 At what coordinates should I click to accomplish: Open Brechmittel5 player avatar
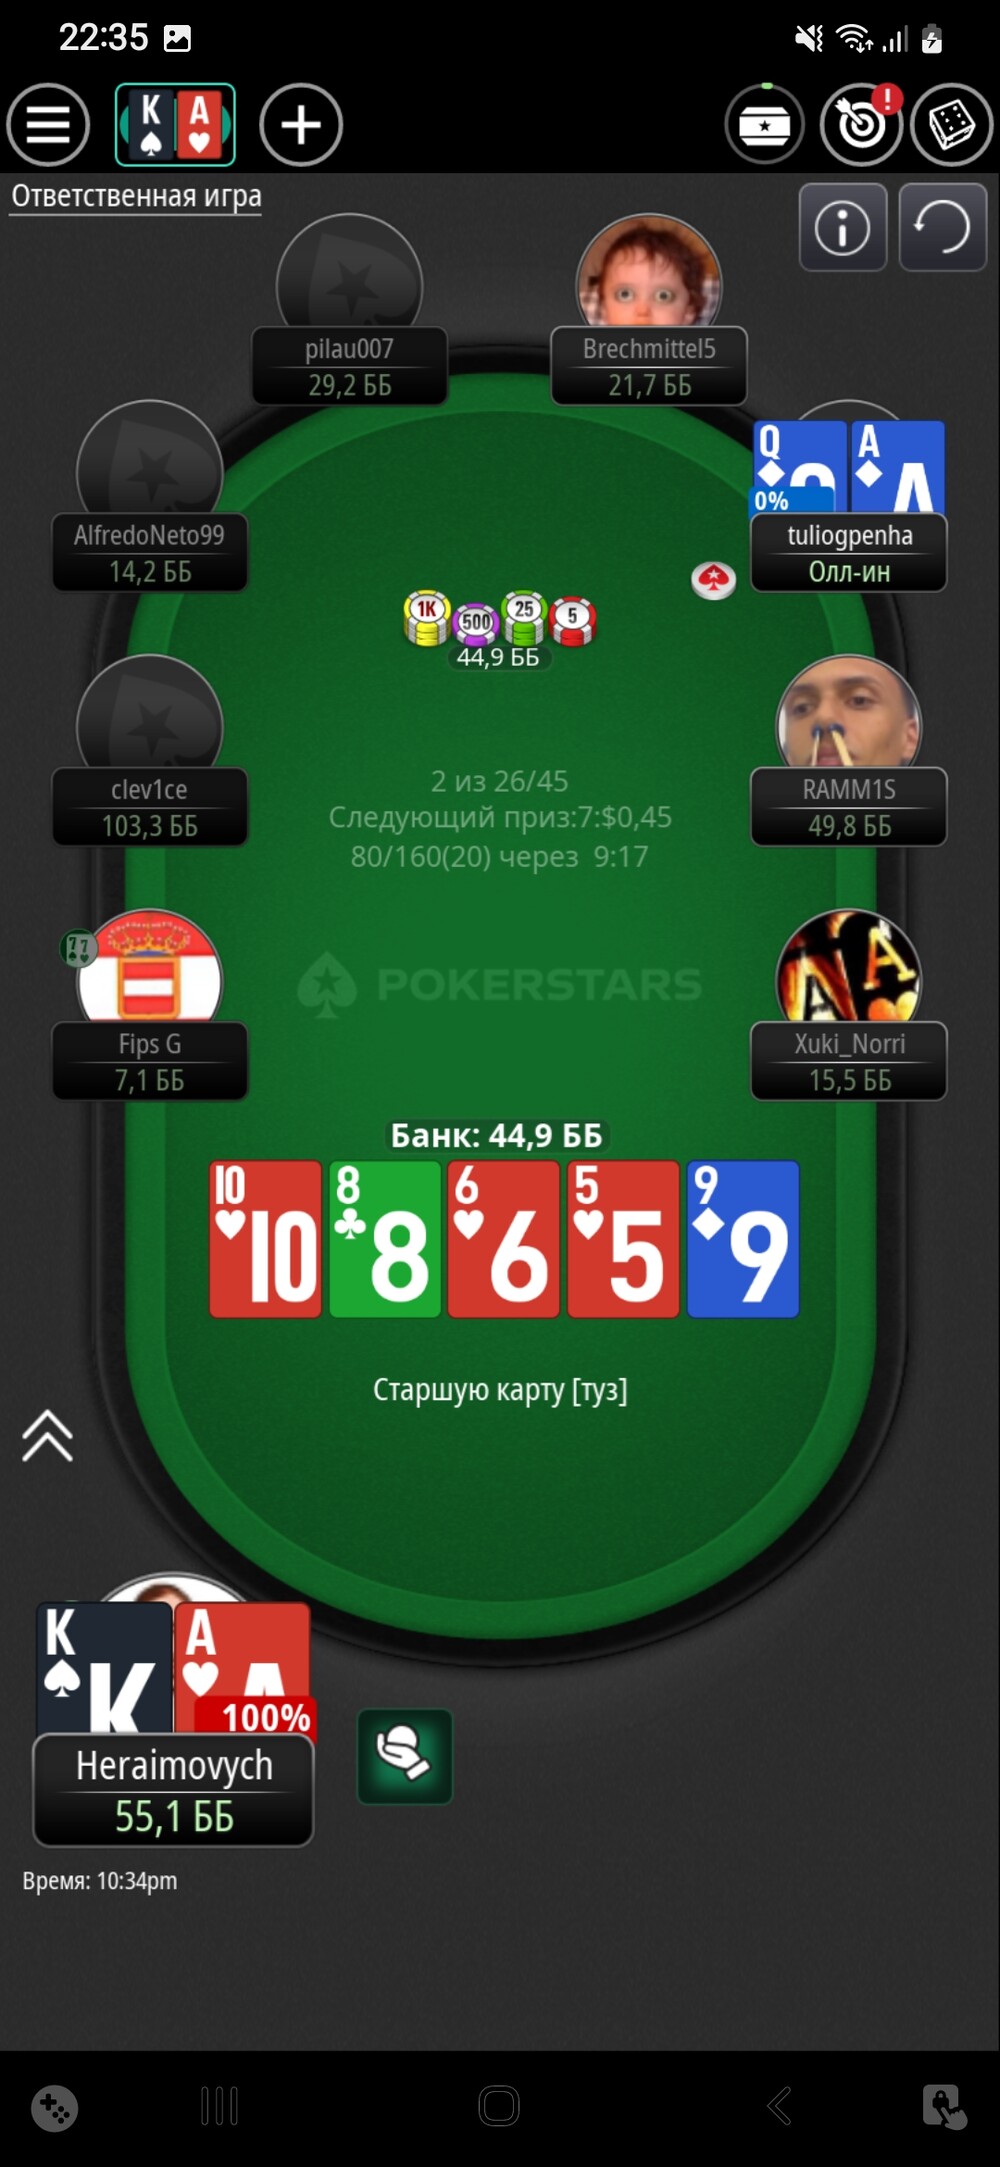pyautogui.click(x=649, y=272)
